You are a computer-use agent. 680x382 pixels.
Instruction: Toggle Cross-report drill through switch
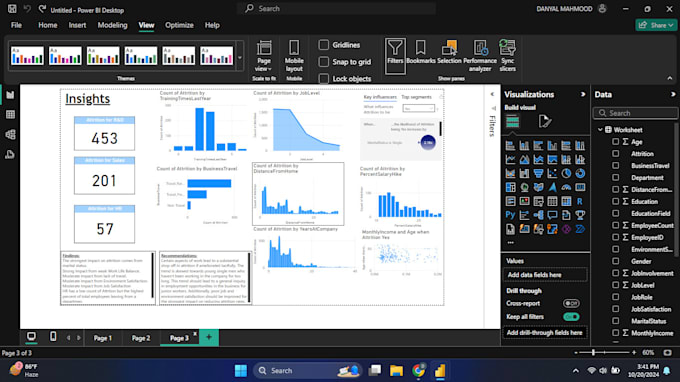(571, 304)
